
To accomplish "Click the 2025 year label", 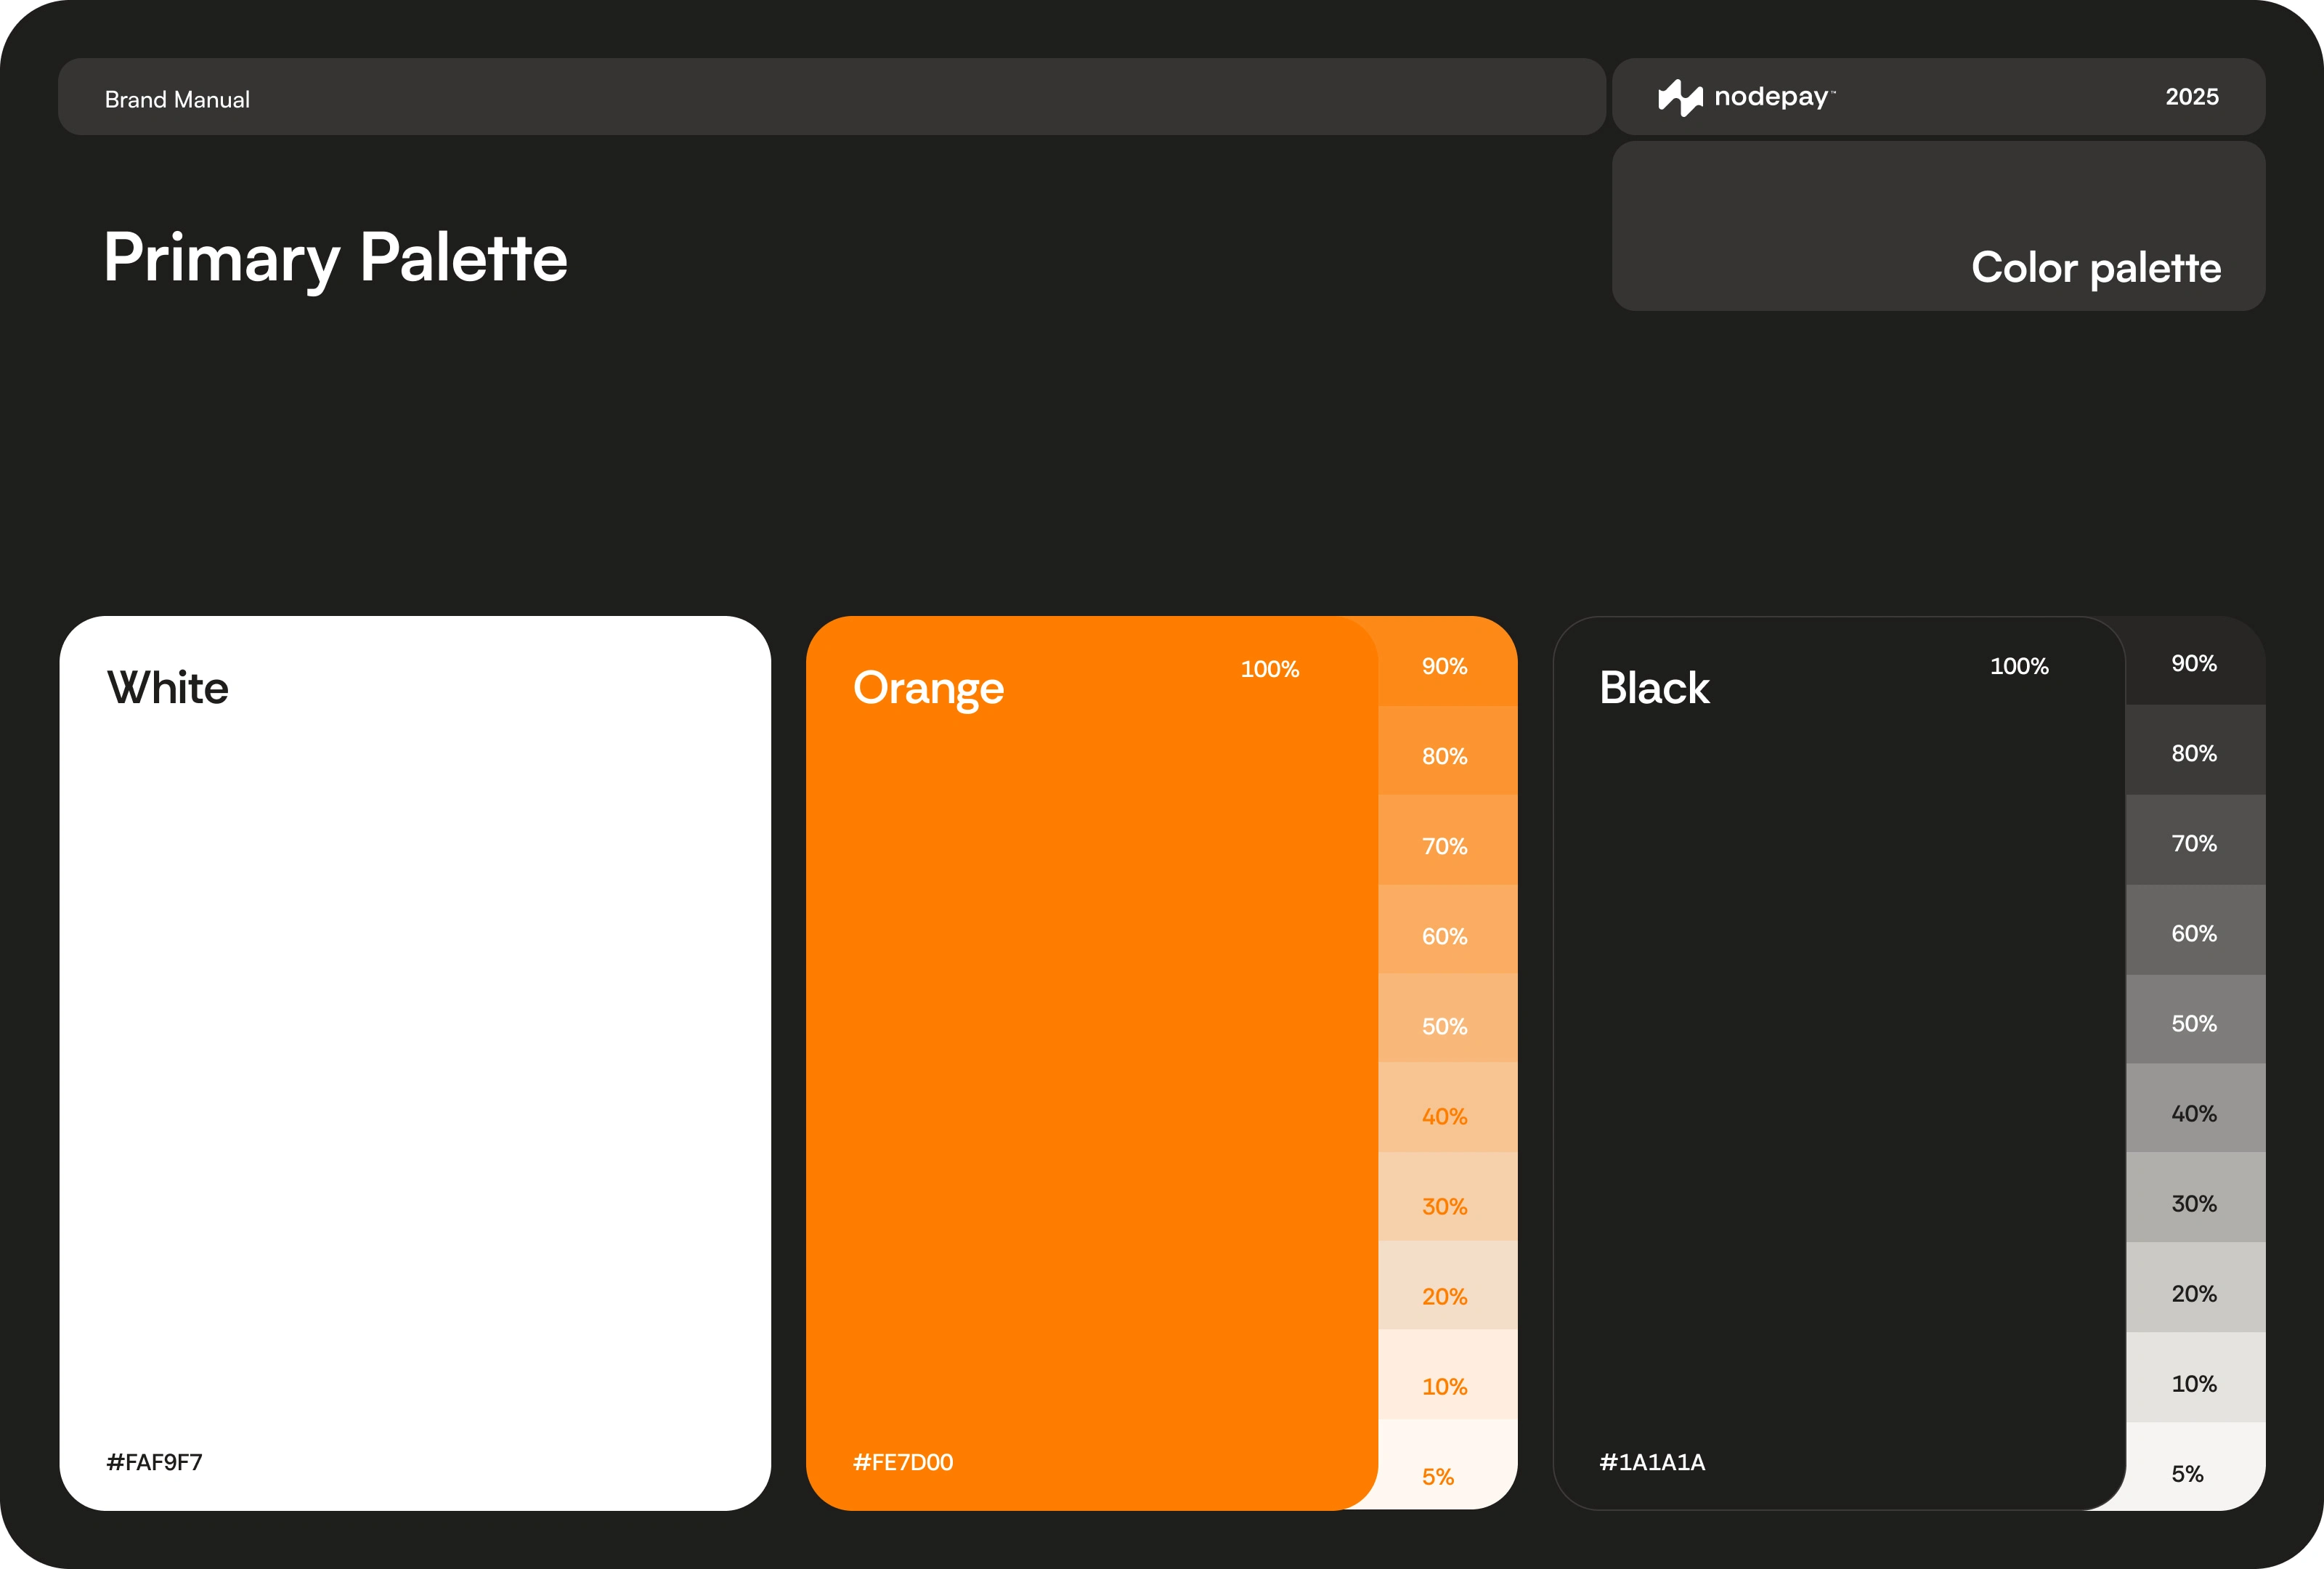I will 2191,97.
